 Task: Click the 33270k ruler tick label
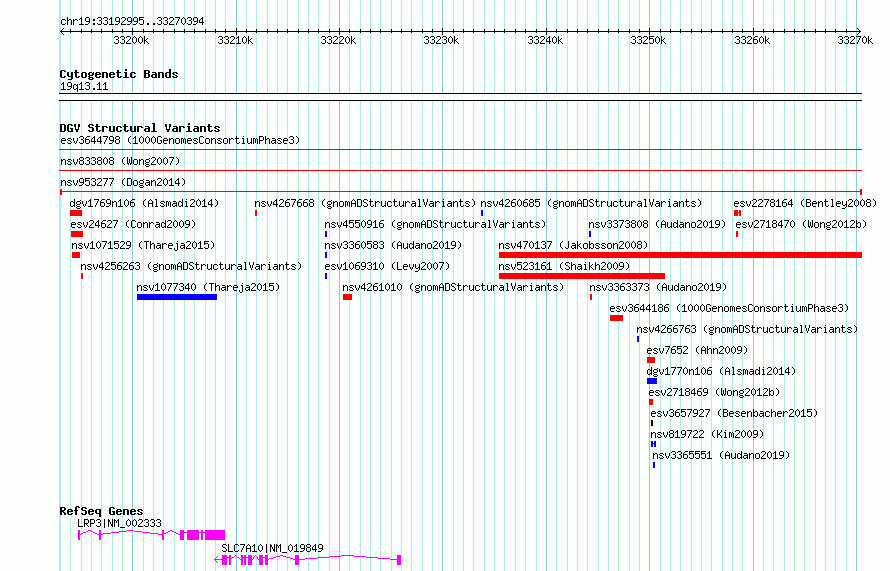pyautogui.click(x=855, y=40)
